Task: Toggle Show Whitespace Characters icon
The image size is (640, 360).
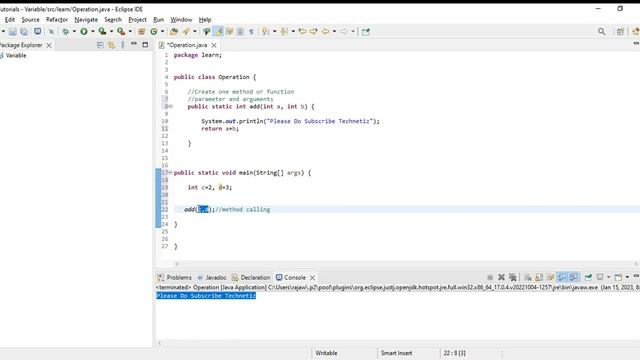Action: [251, 31]
